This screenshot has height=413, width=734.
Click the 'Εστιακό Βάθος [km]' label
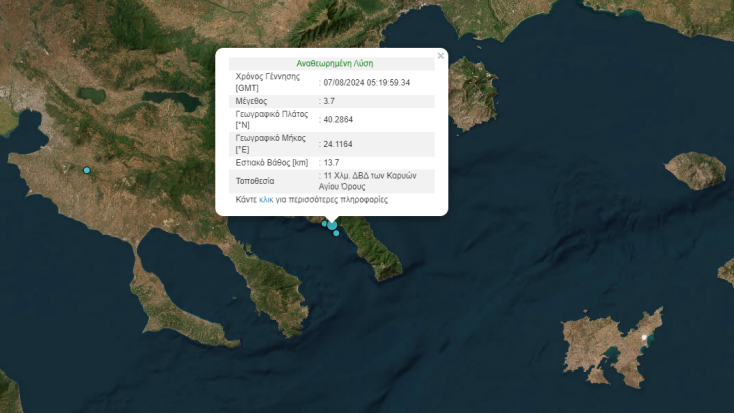click(x=272, y=162)
